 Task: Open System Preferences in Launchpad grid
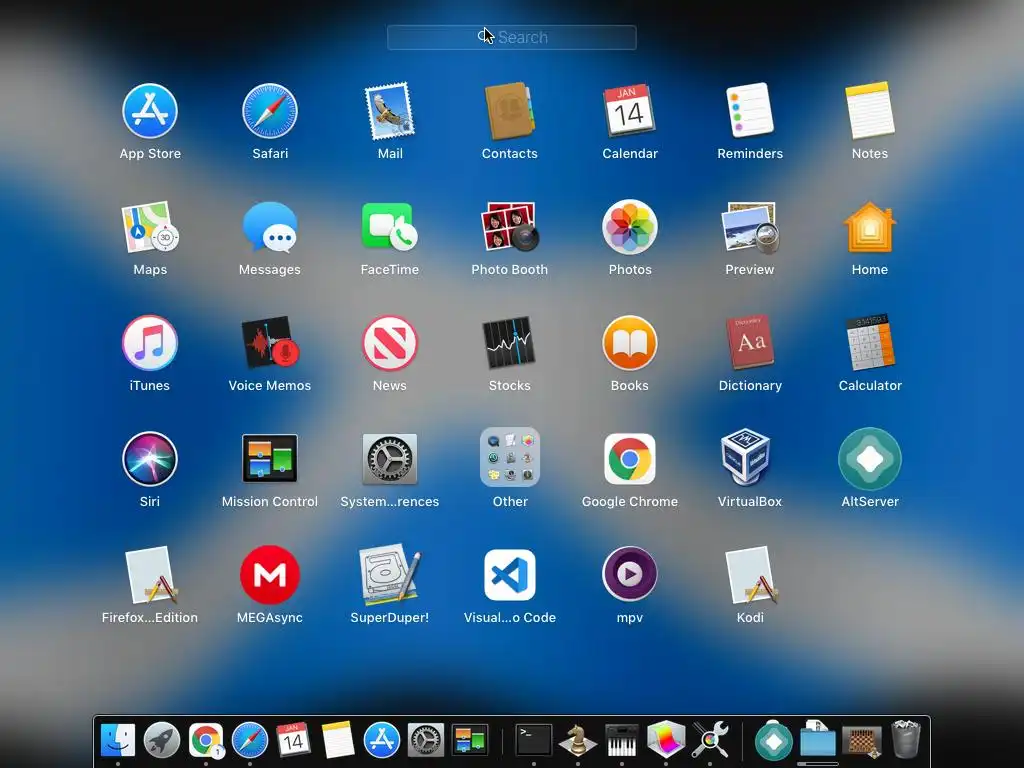390,459
